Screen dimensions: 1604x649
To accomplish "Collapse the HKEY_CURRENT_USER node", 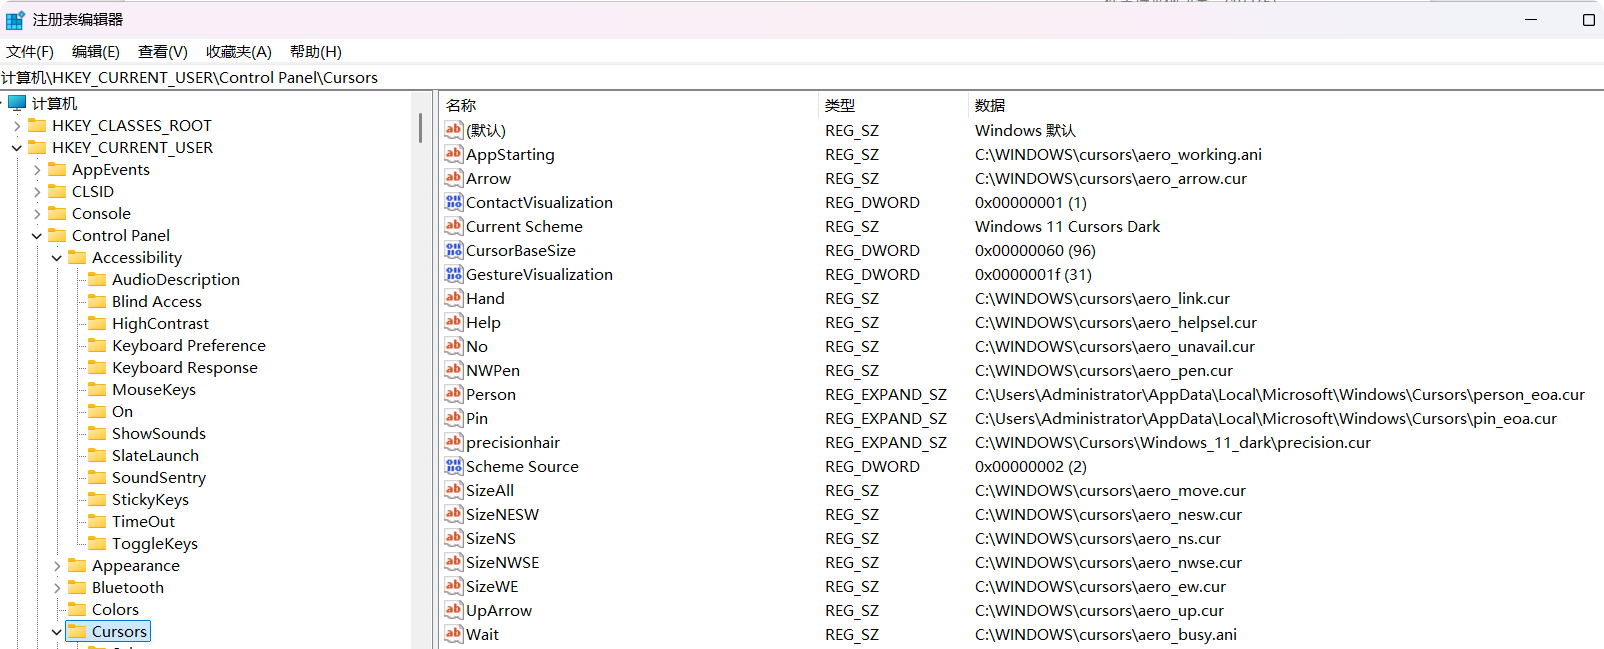I will click(17, 148).
